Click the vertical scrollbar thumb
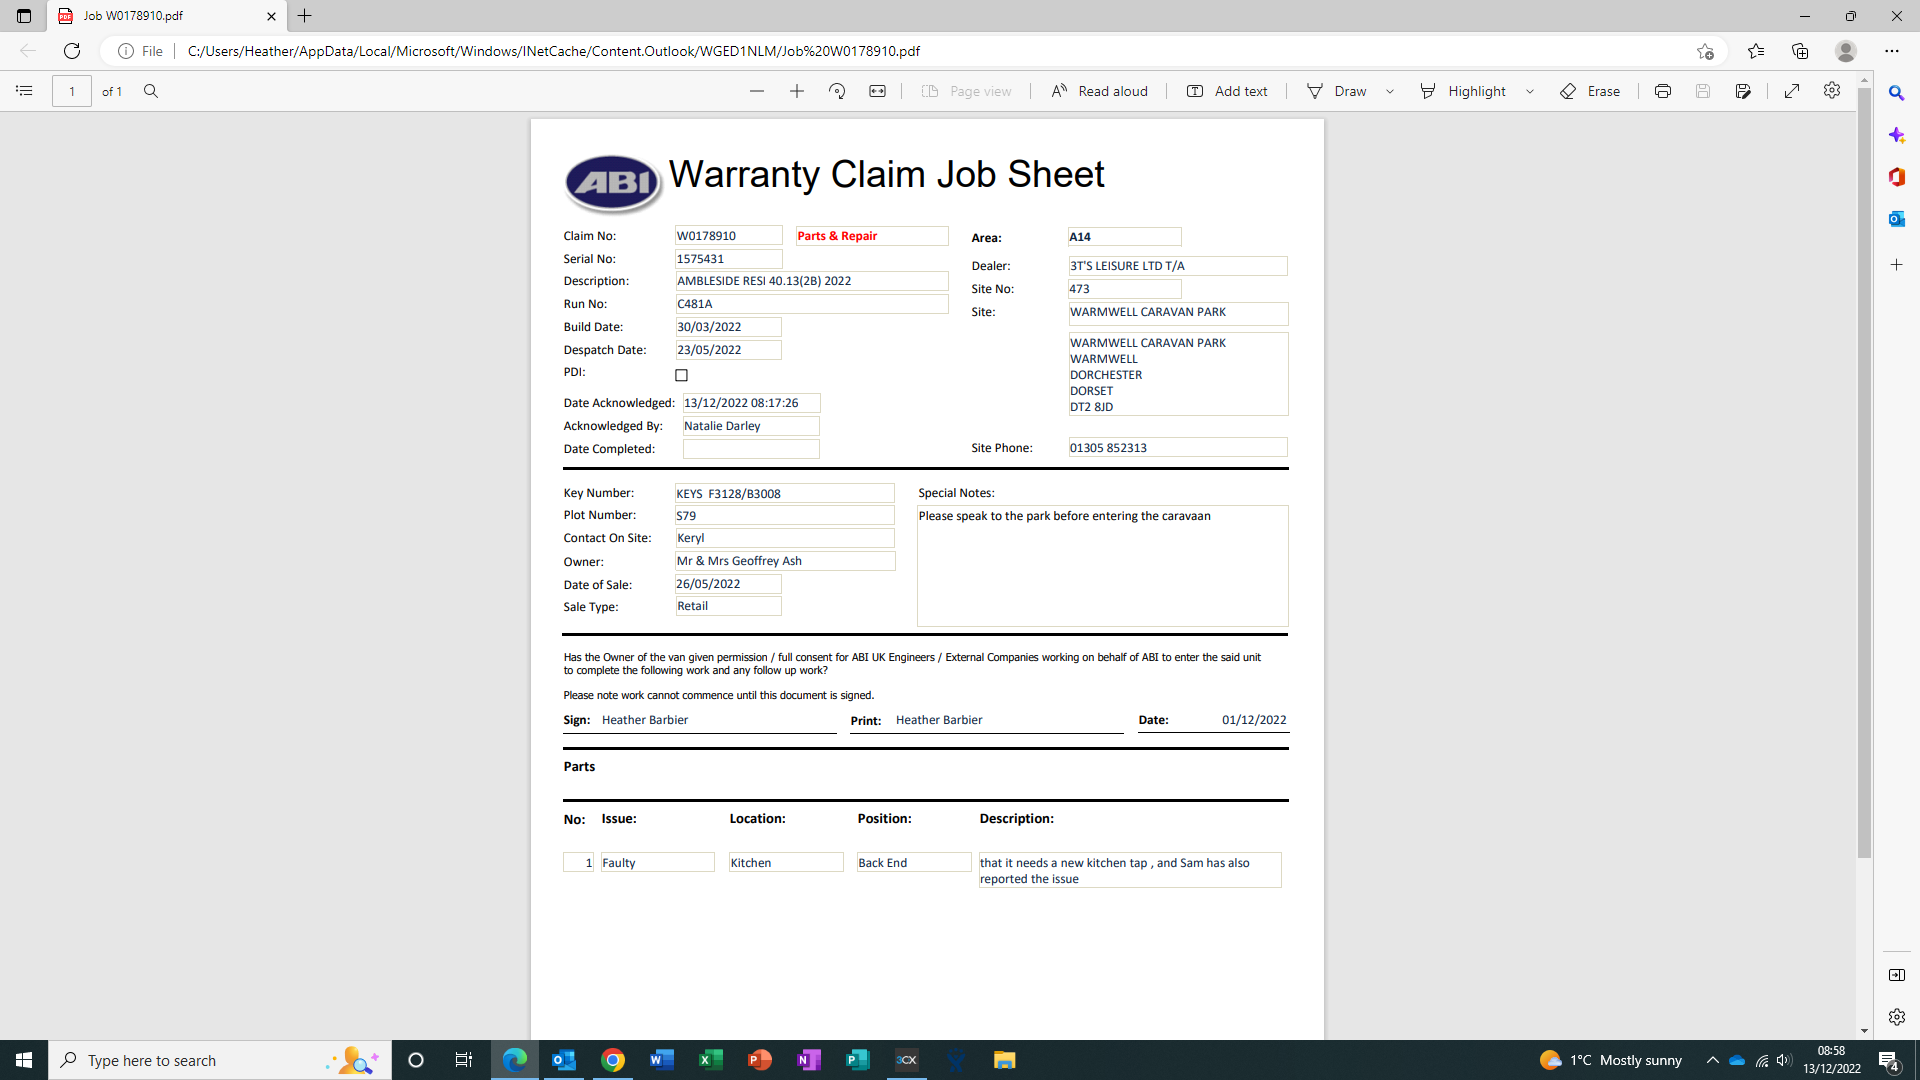The height and width of the screenshot is (1080, 1920). point(1864,470)
